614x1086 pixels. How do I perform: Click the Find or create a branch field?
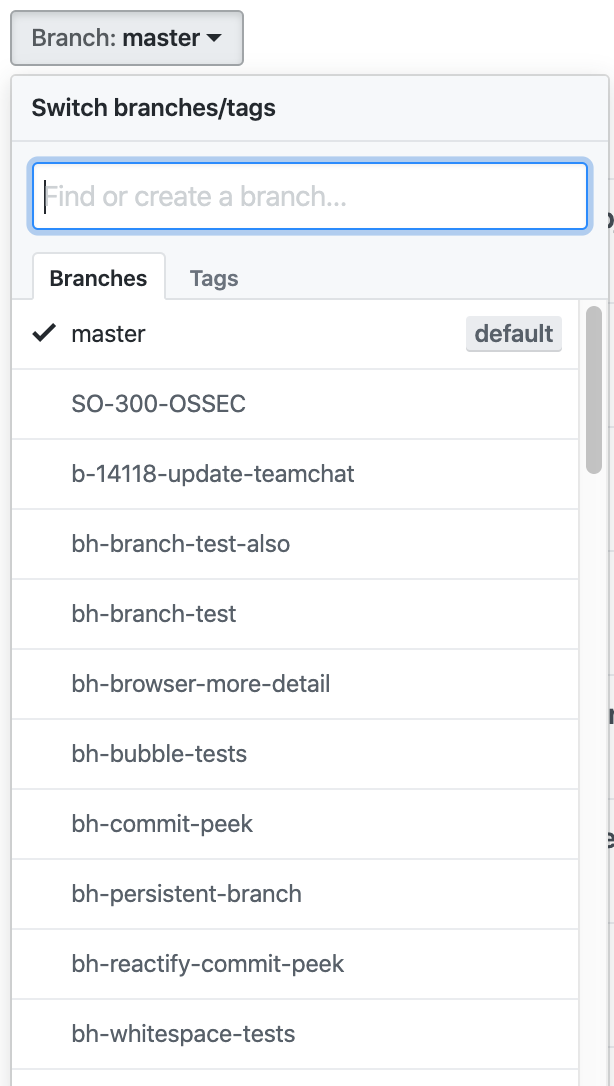click(x=310, y=196)
